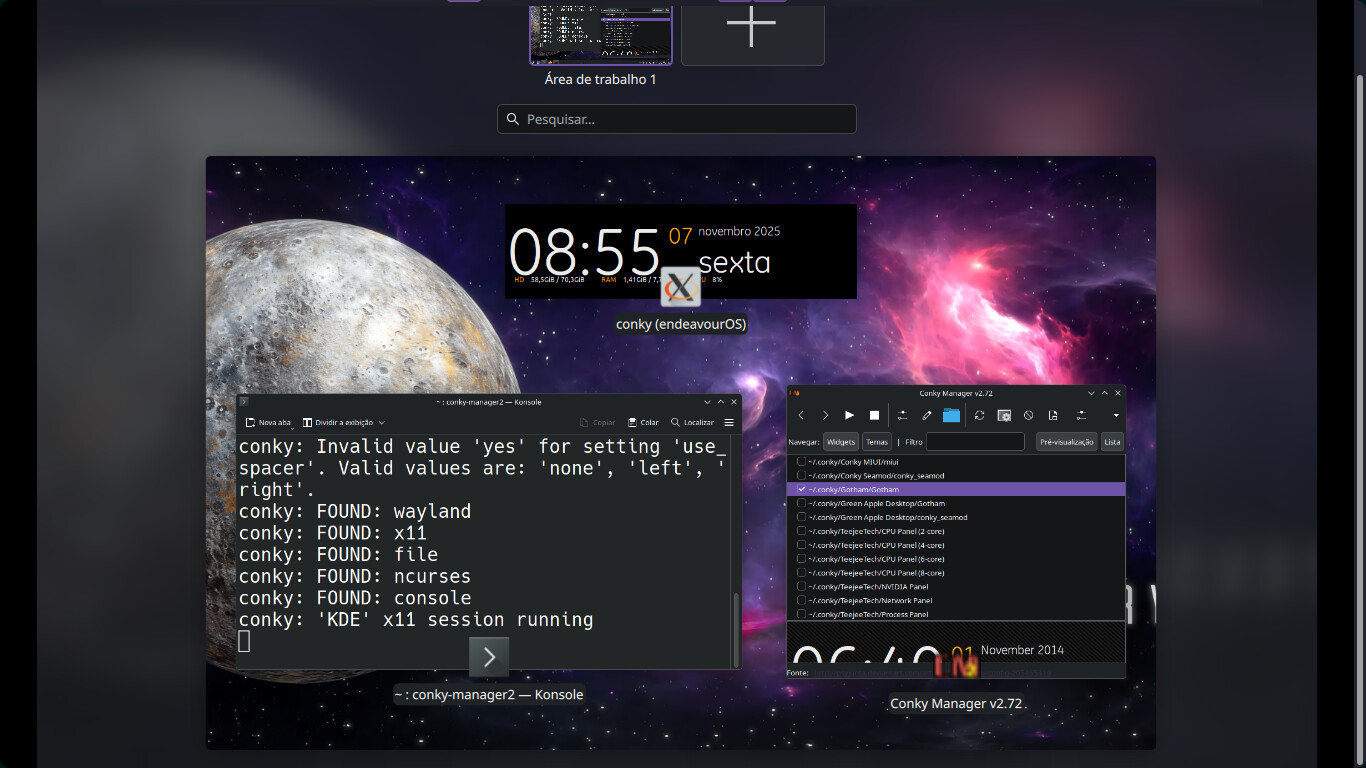The width and height of the screenshot is (1366, 768).
Task: Click the Pesquisar search field
Action: 677,119
